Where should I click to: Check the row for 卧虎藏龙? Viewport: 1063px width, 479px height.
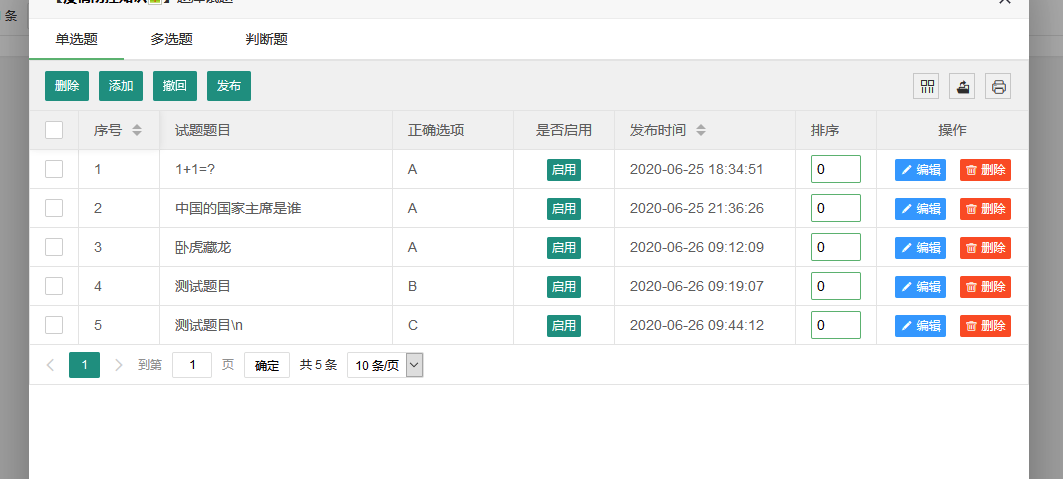[x=54, y=247]
